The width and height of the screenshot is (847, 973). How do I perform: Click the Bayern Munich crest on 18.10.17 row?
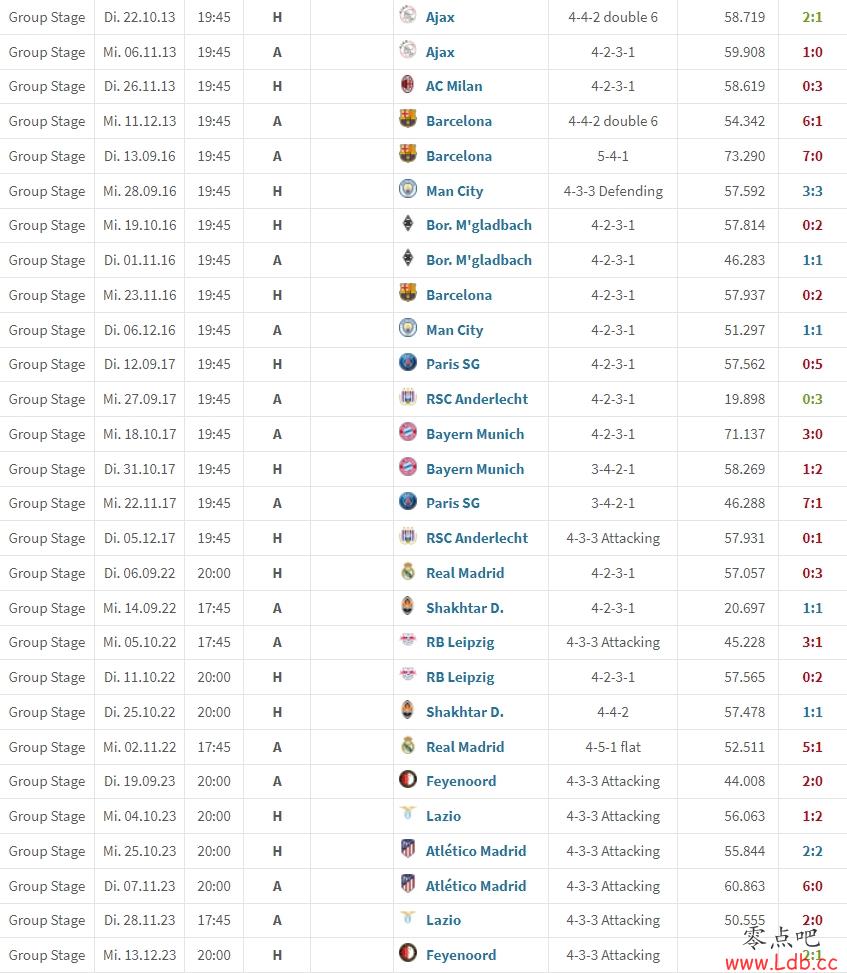[408, 432]
